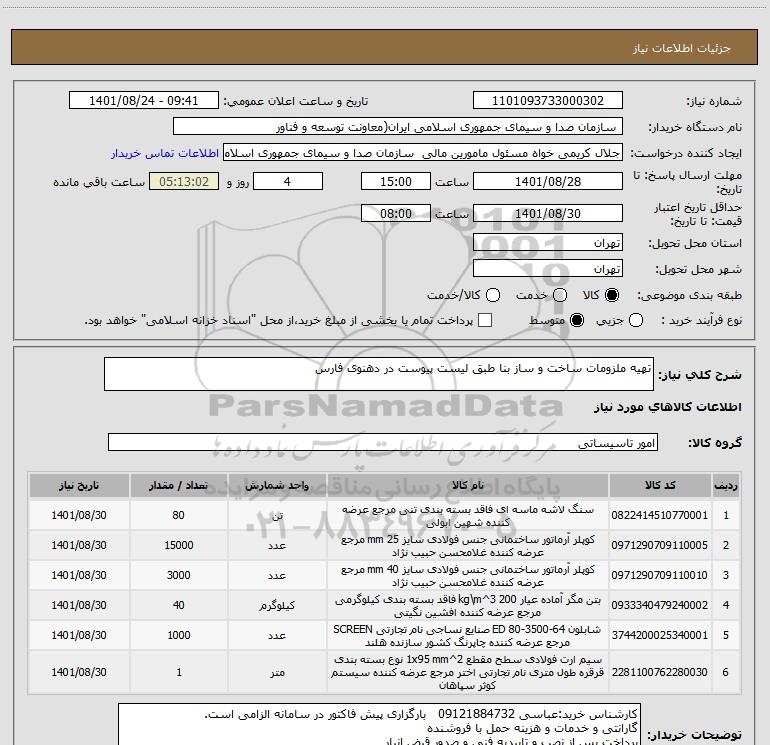Select the کالا/خدمت radio button
Screen dimensions: 770x745
[x=493, y=295]
